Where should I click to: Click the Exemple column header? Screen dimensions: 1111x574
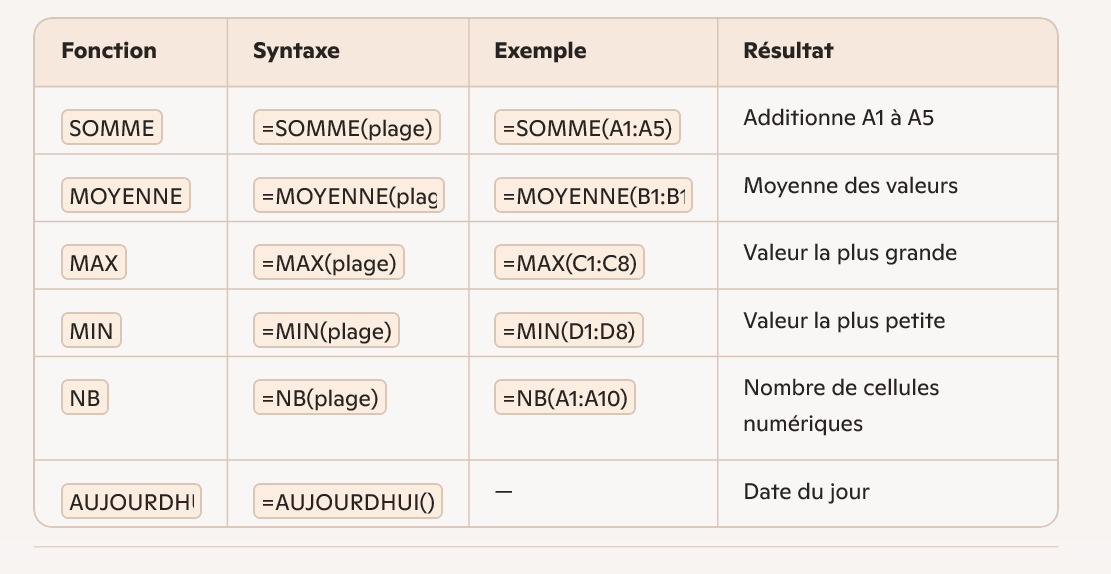point(540,51)
